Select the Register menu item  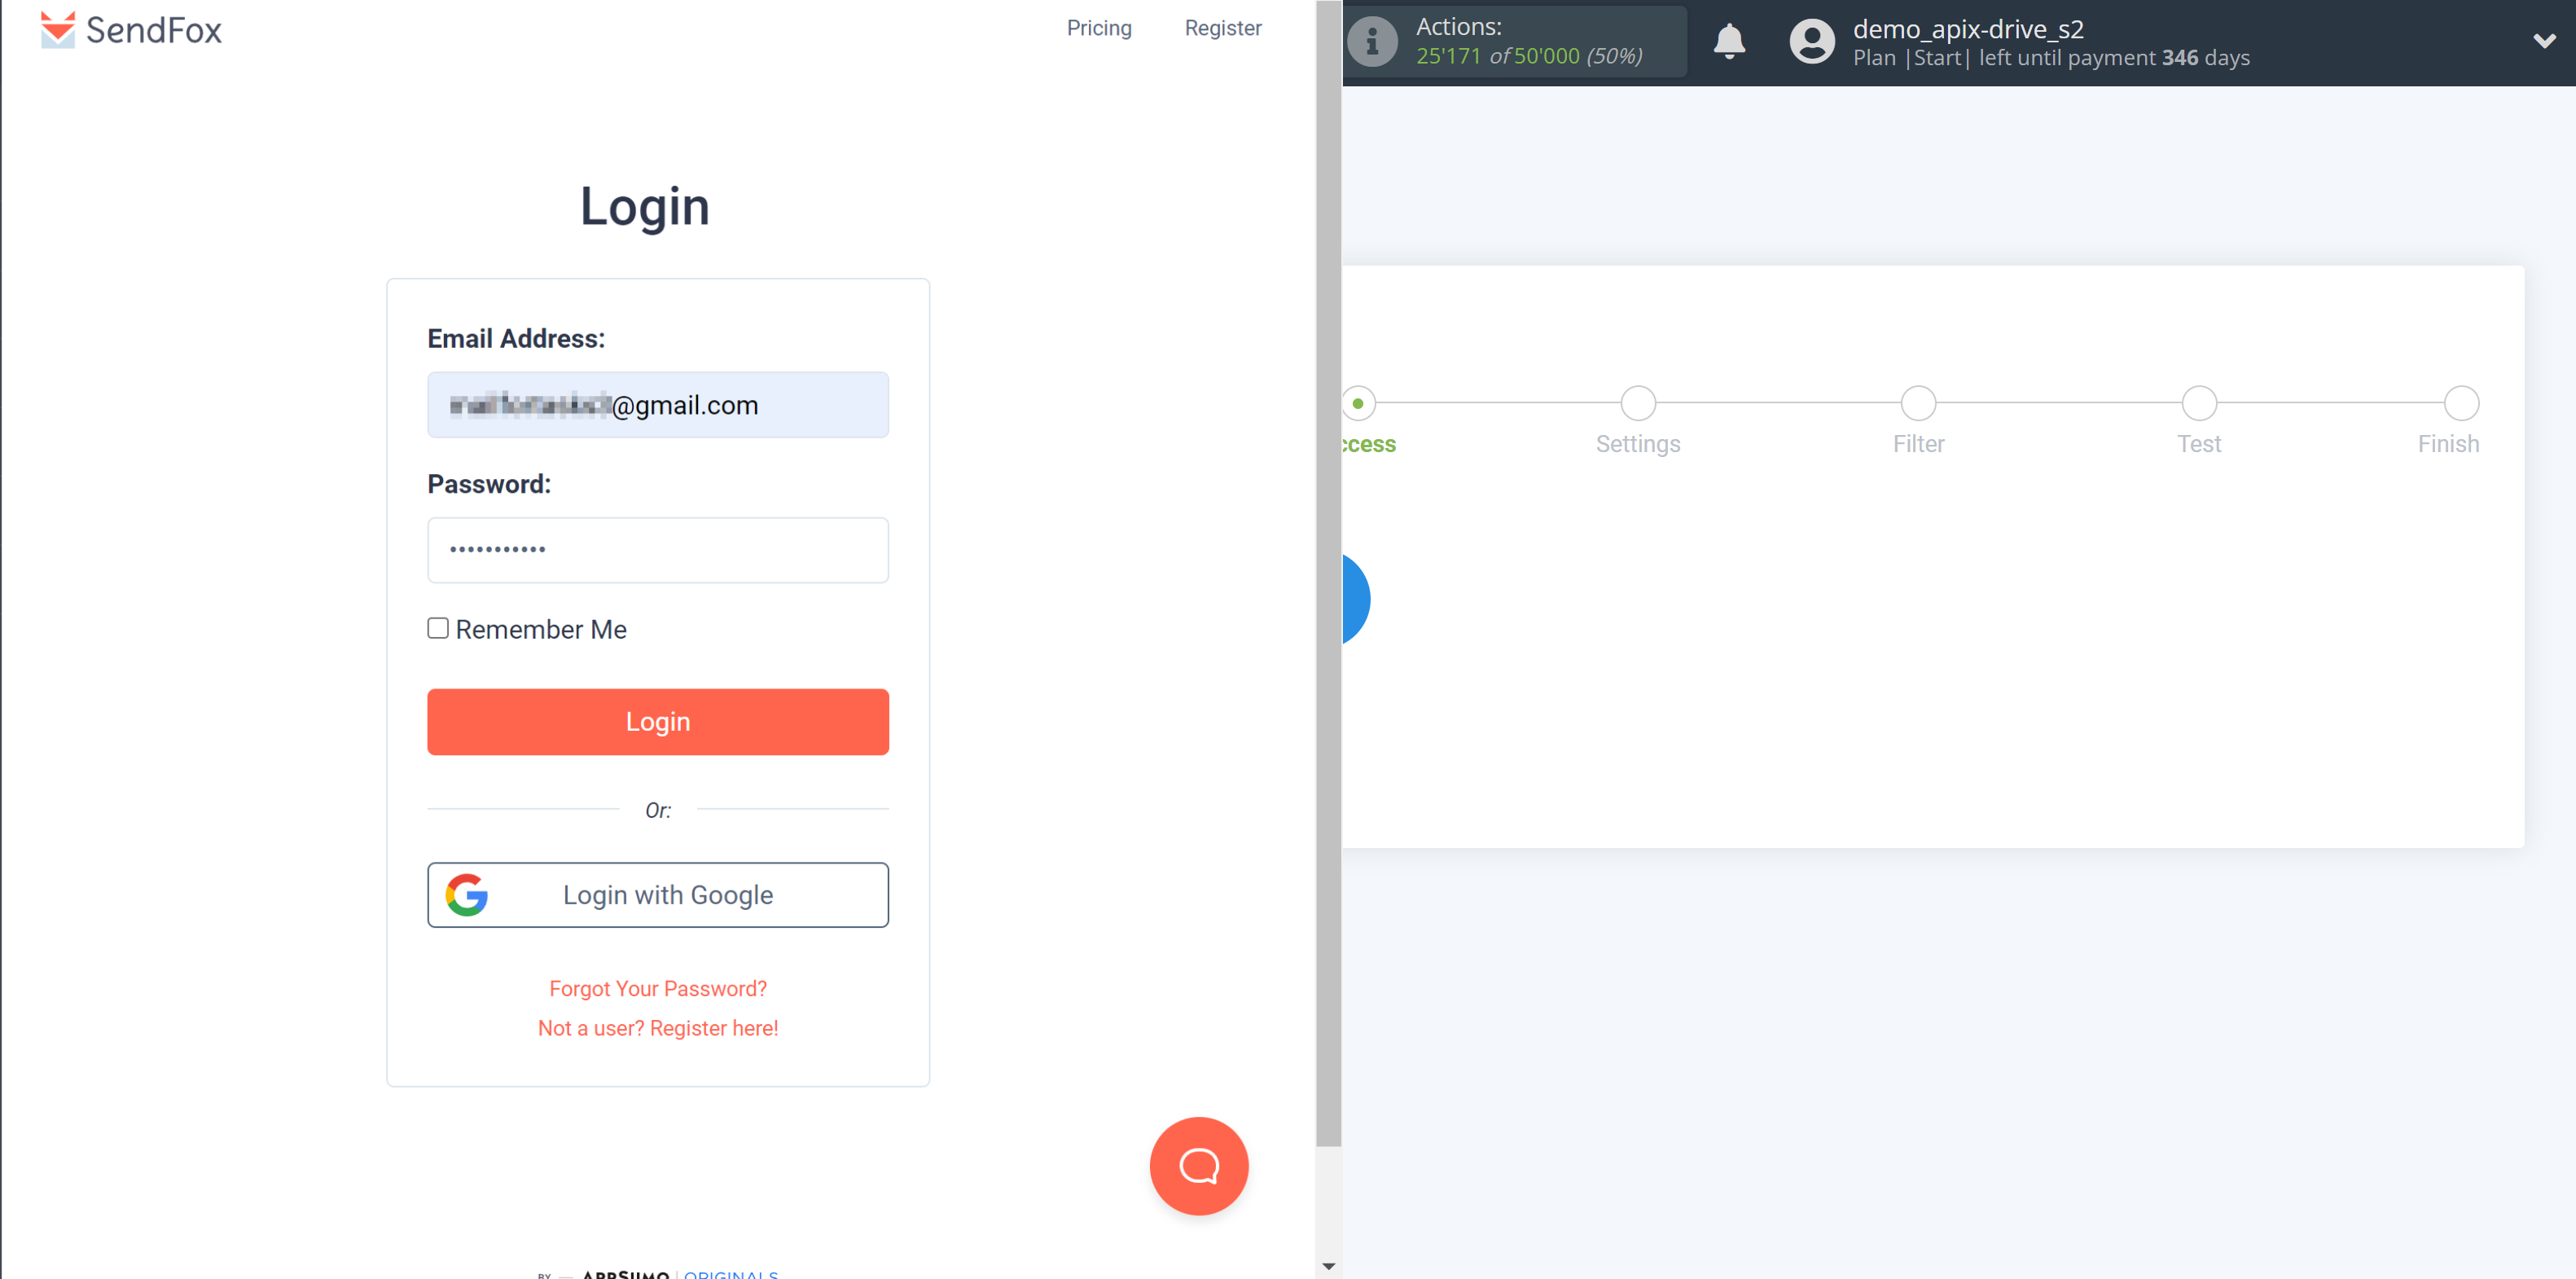pos(1224,28)
